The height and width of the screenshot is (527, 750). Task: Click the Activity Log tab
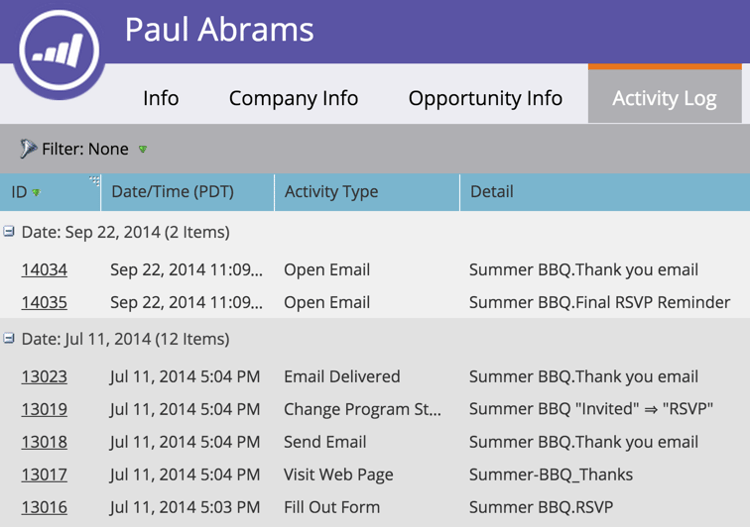(664, 96)
